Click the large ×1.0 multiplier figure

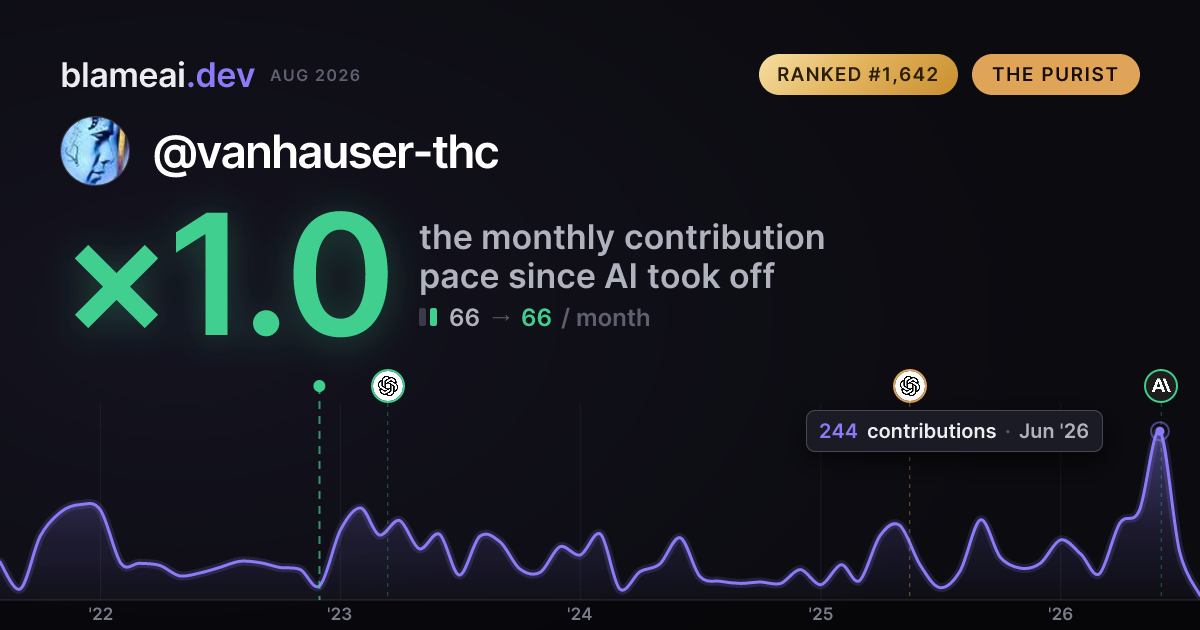click(x=232, y=278)
